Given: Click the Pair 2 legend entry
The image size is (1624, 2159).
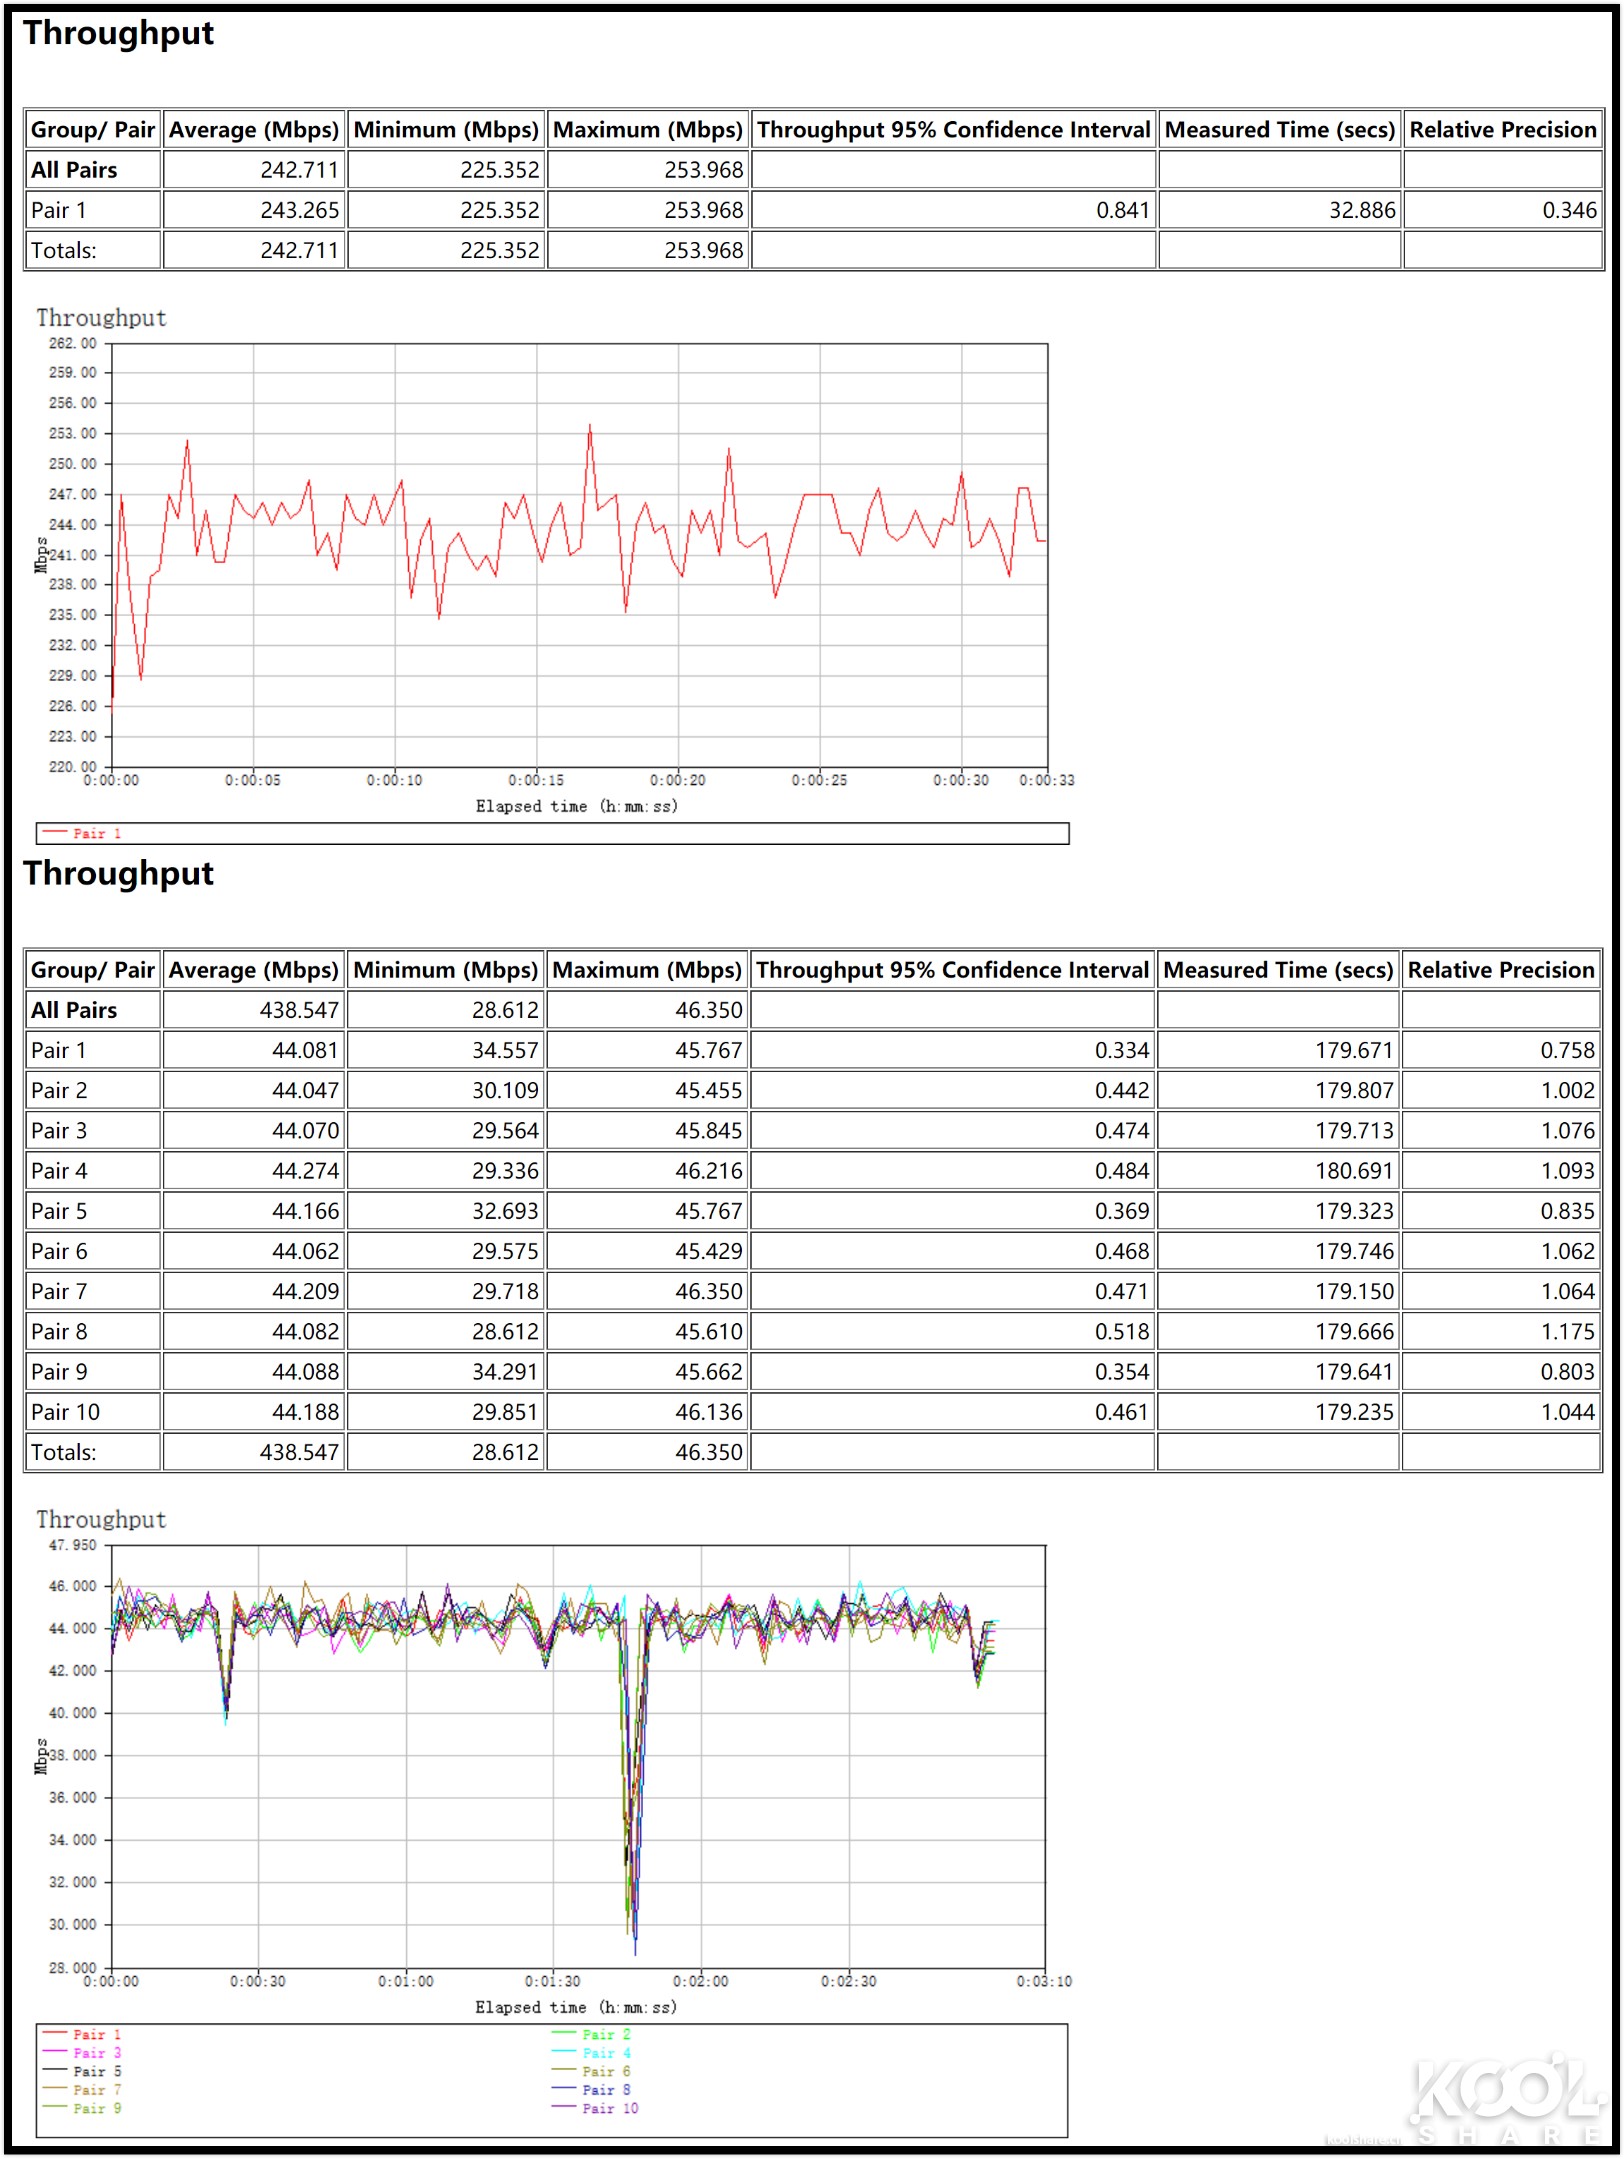Looking at the screenshot, I should pyautogui.click(x=592, y=2035).
